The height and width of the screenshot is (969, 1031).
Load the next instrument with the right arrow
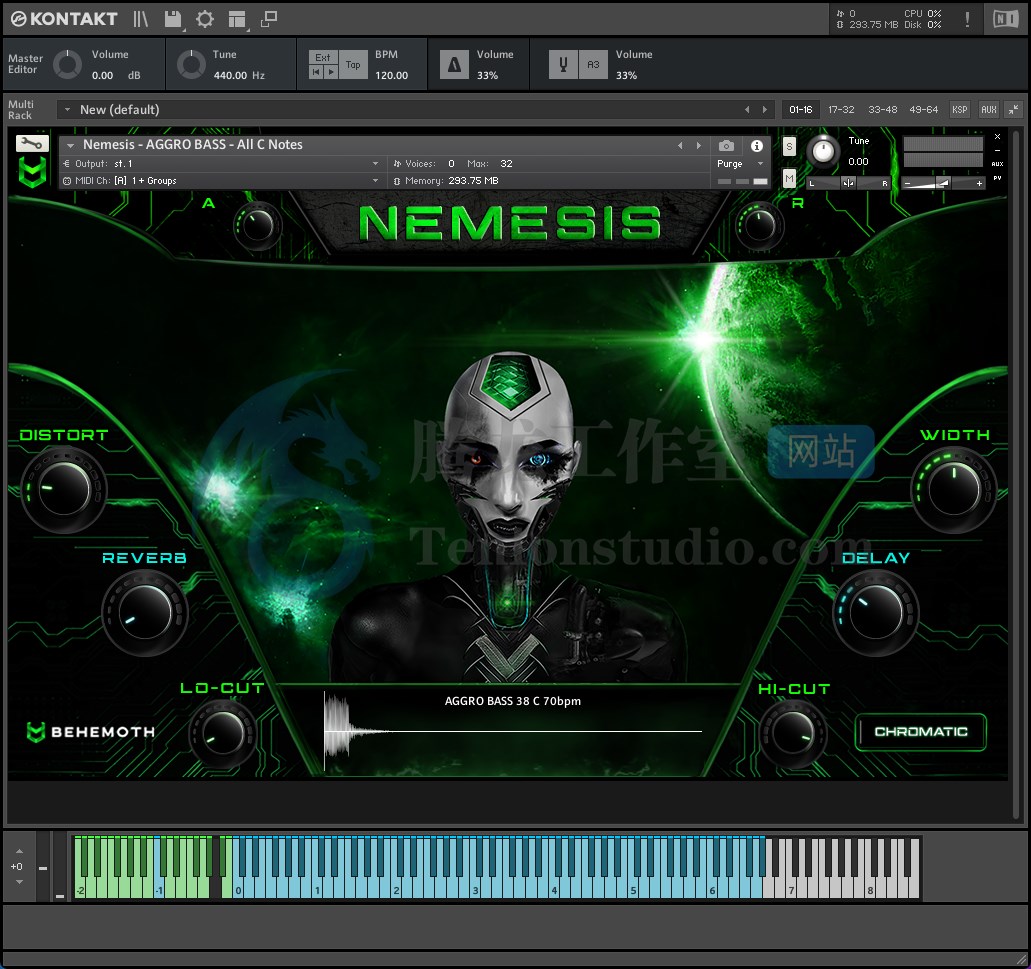698,145
